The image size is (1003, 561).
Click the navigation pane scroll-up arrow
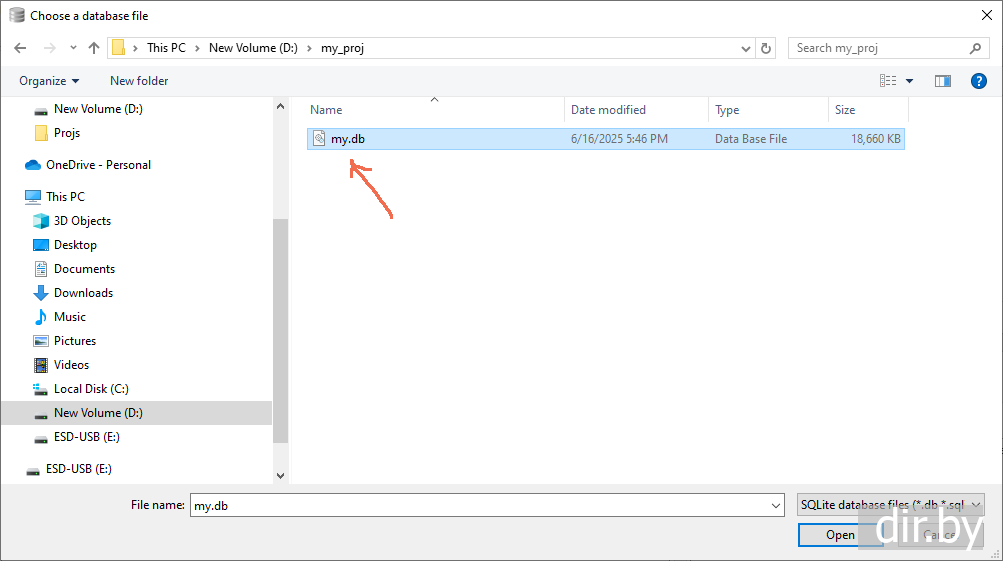click(x=280, y=106)
